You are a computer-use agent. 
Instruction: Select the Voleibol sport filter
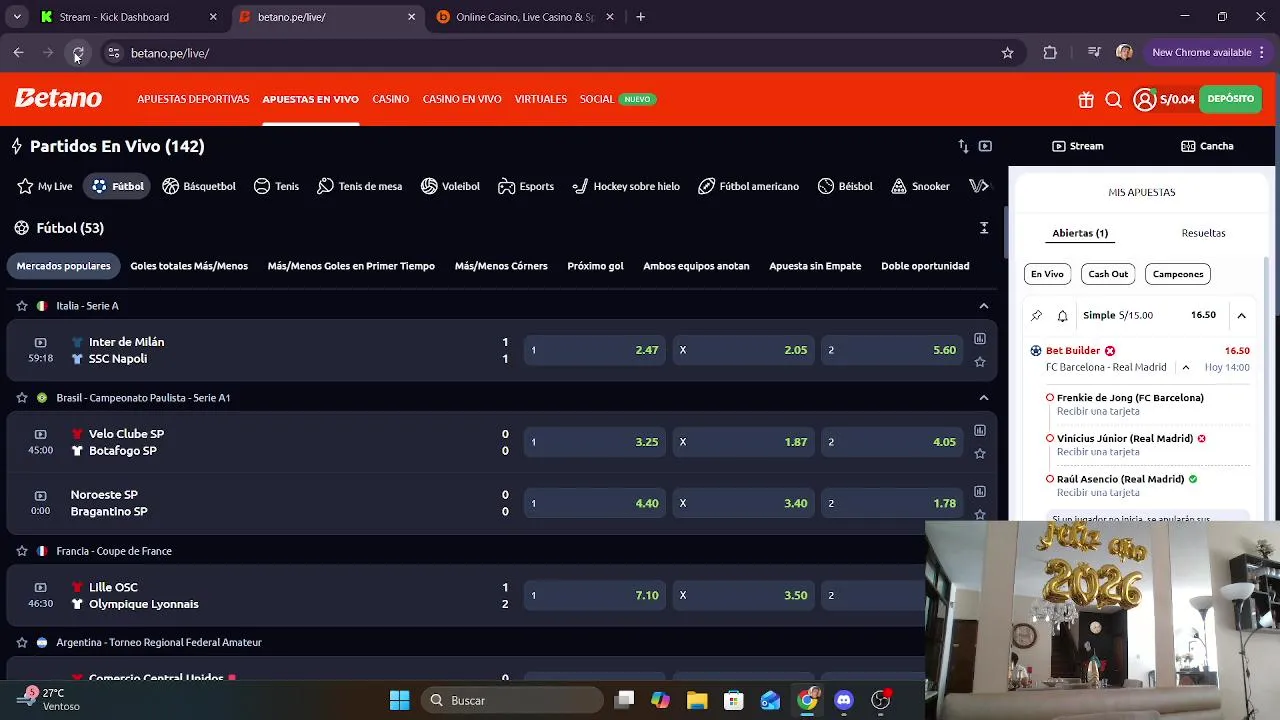tap(450, 186)
